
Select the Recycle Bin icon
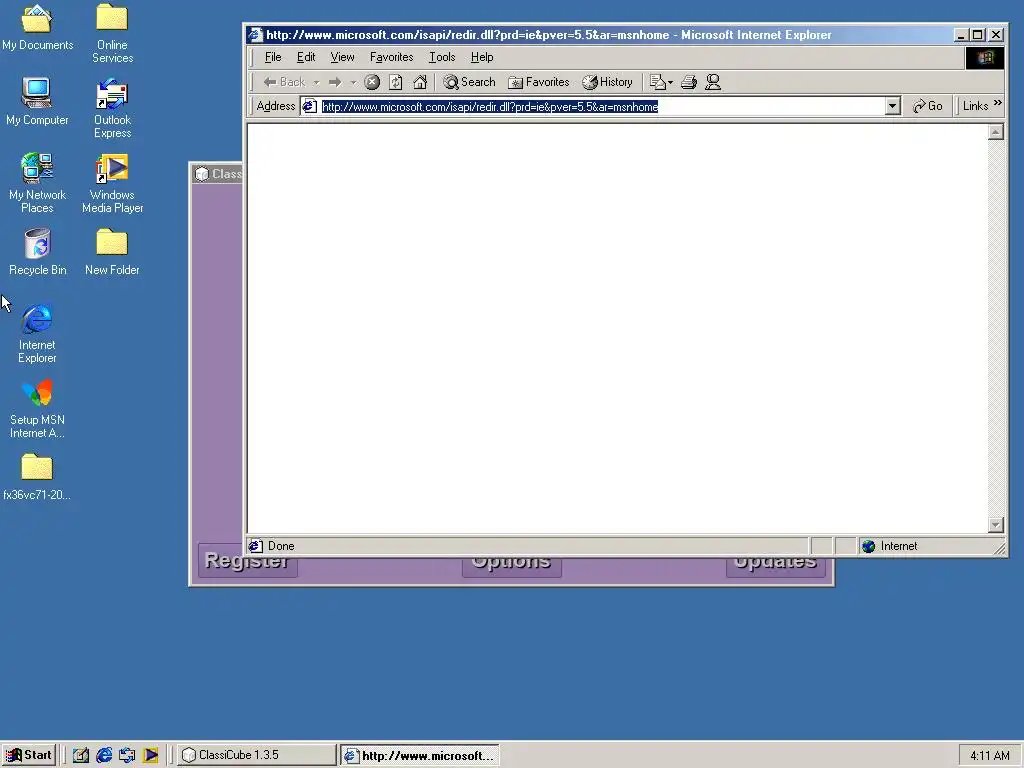coord(37,252)
